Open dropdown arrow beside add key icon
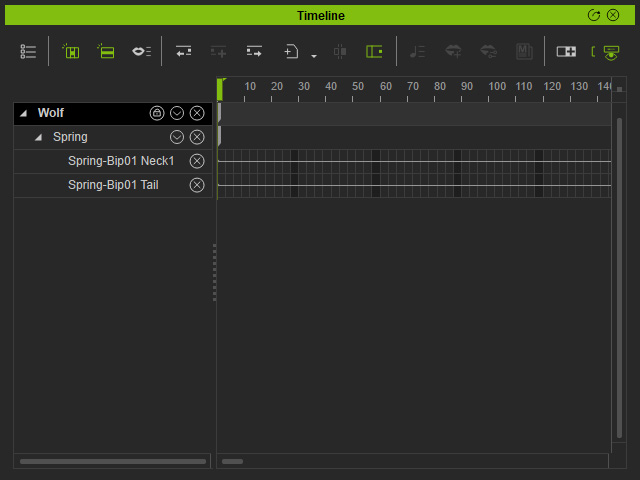The height and width of the screenshot is (480, 640). [313, 56]
